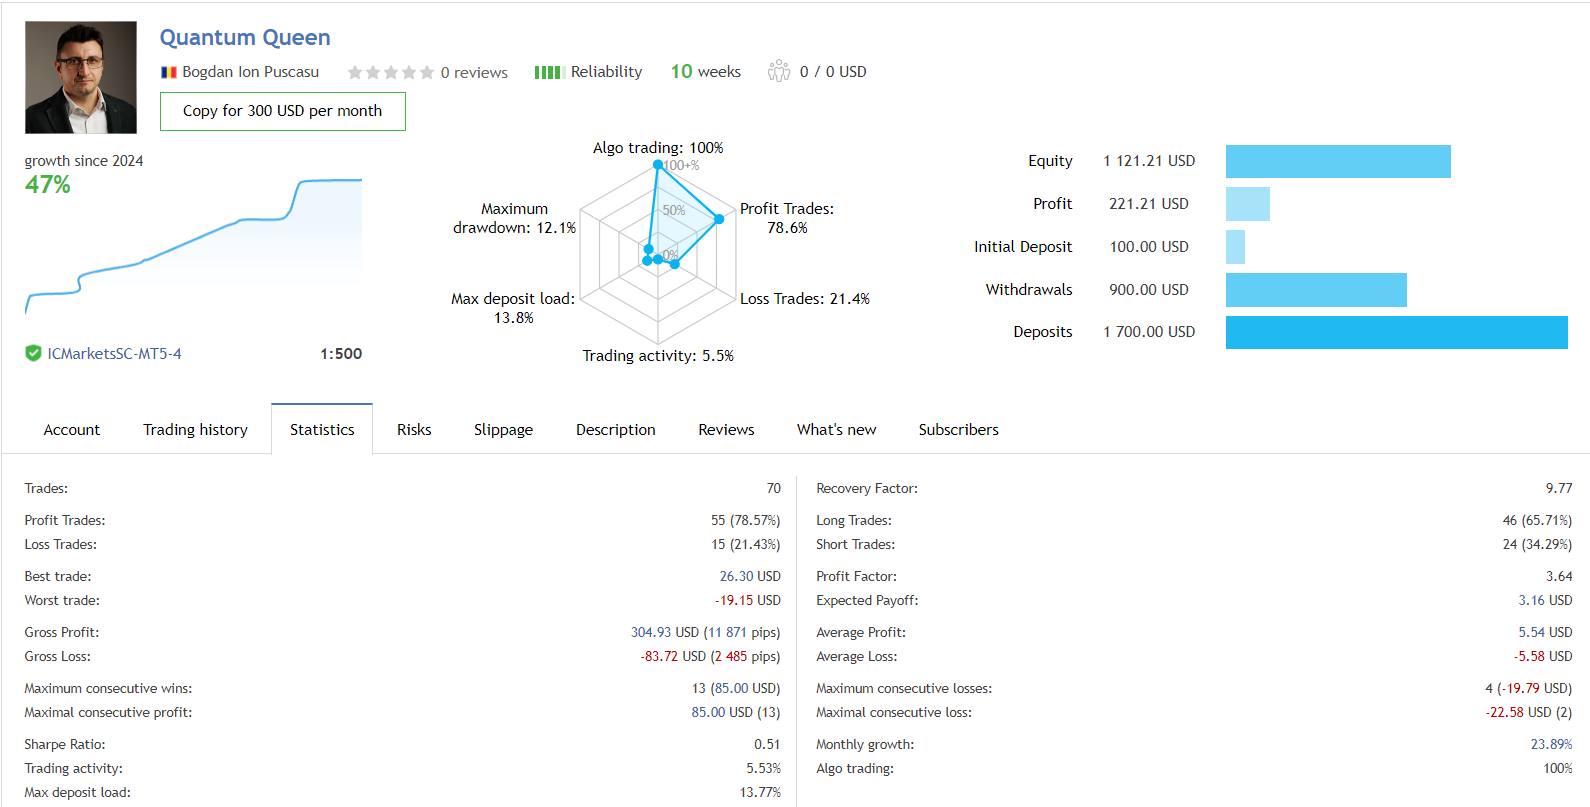Click the Romanian flag icon beside author name

pyautogui.click(x=169, y=72)
